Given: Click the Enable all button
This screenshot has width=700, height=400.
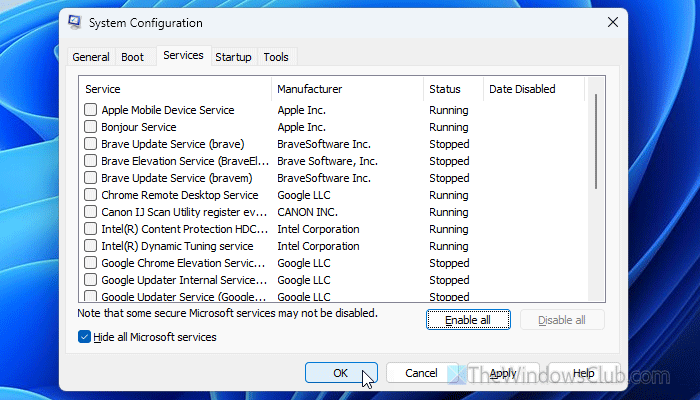Looking at the screenshot, I should click(468, 320).
